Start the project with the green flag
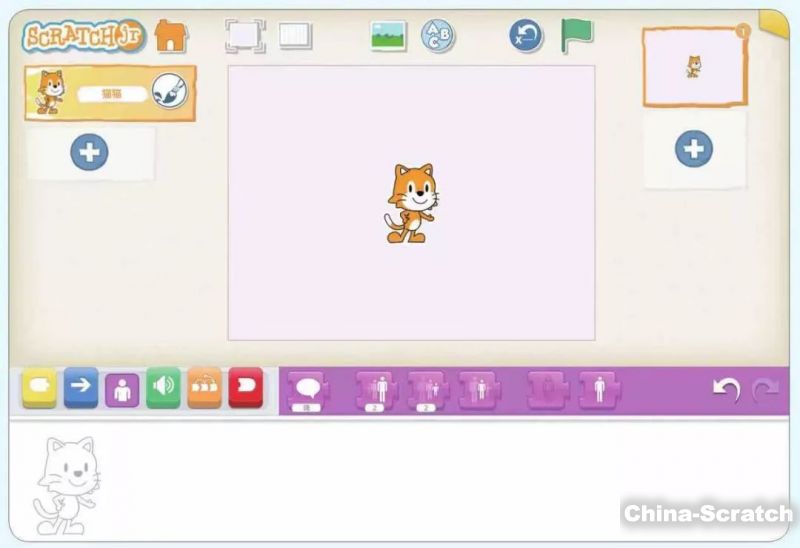The height and width of the screenshot is (548, 800). click(x=576, y=35)
